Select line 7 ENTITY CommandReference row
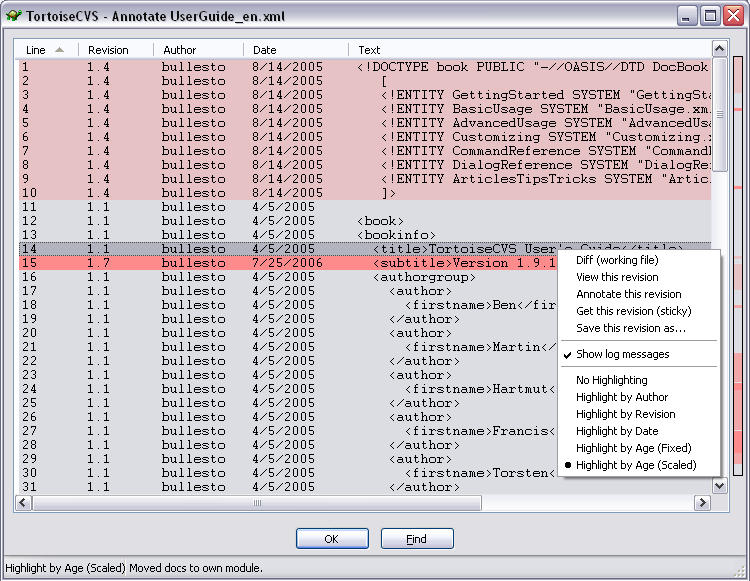The width and height of the screenshot is (750, 581). point(365,151)
